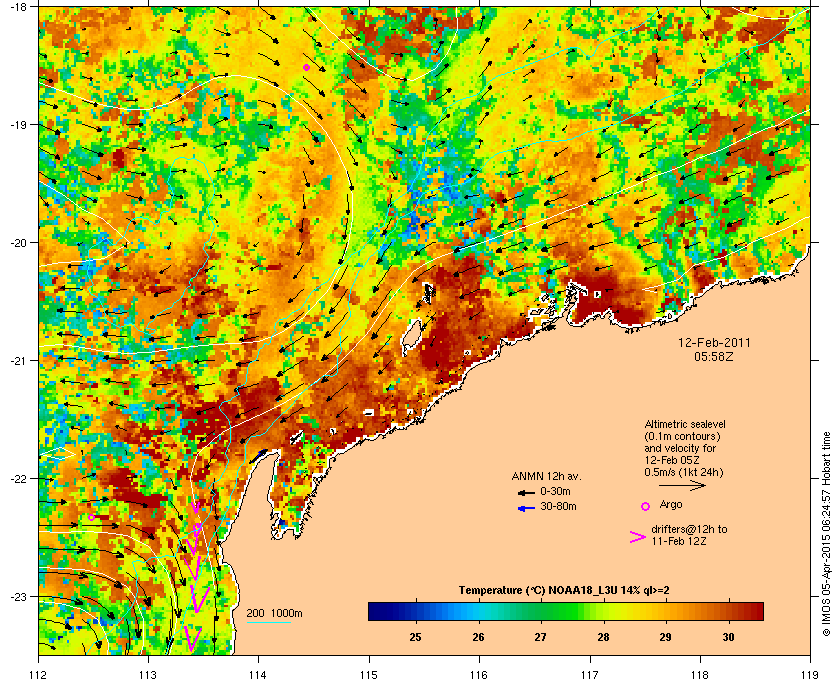Click the latitude axis label '-19'
Screen dimensions: 840x680
[19, 124]
